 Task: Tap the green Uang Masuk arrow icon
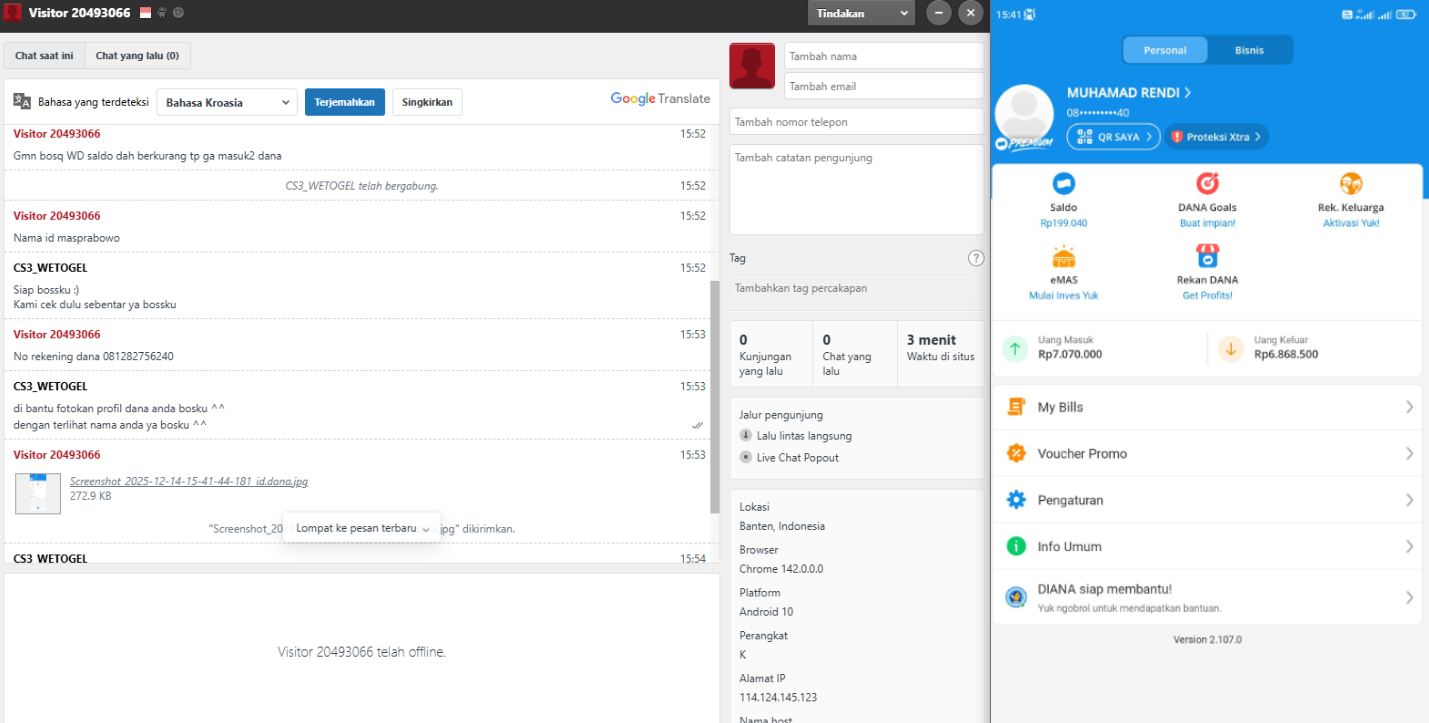pos(1015,348)
